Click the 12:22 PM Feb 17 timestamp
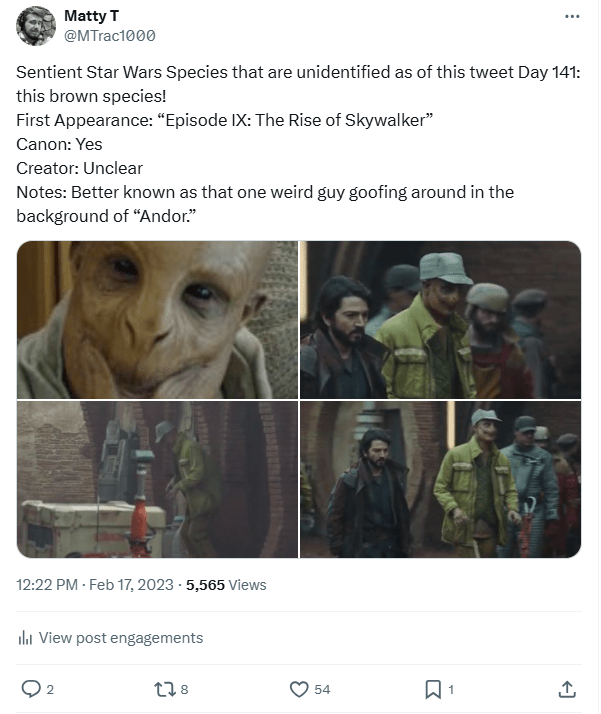Screen dimensions: 601x714 pyautogui.click(x=95, y=585)
